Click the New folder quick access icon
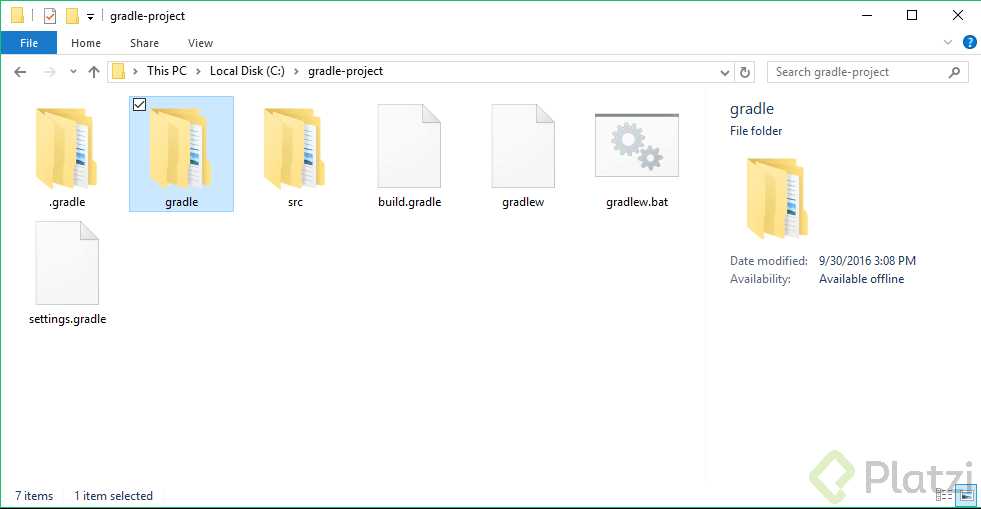This screenshot has height=509, width=981. [72, 16]
